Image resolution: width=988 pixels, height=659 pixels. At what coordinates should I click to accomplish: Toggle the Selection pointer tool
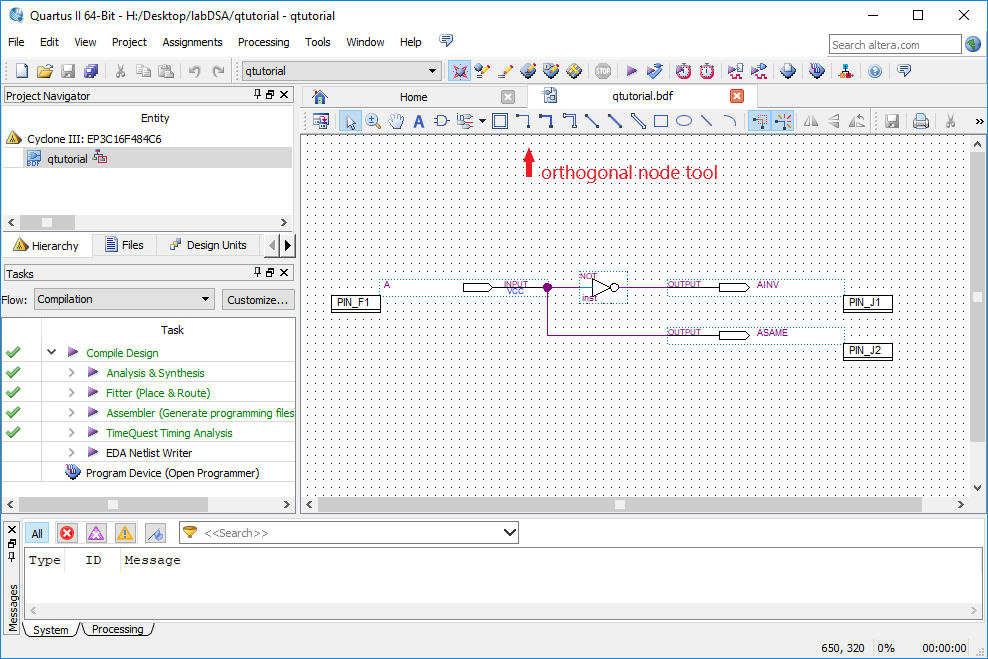point(350,121)
